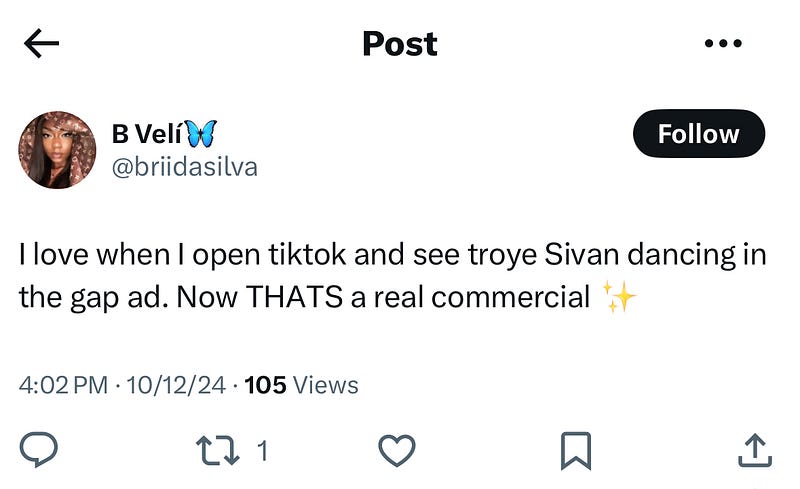Click the repost count number 1

(x=262, y=452)
